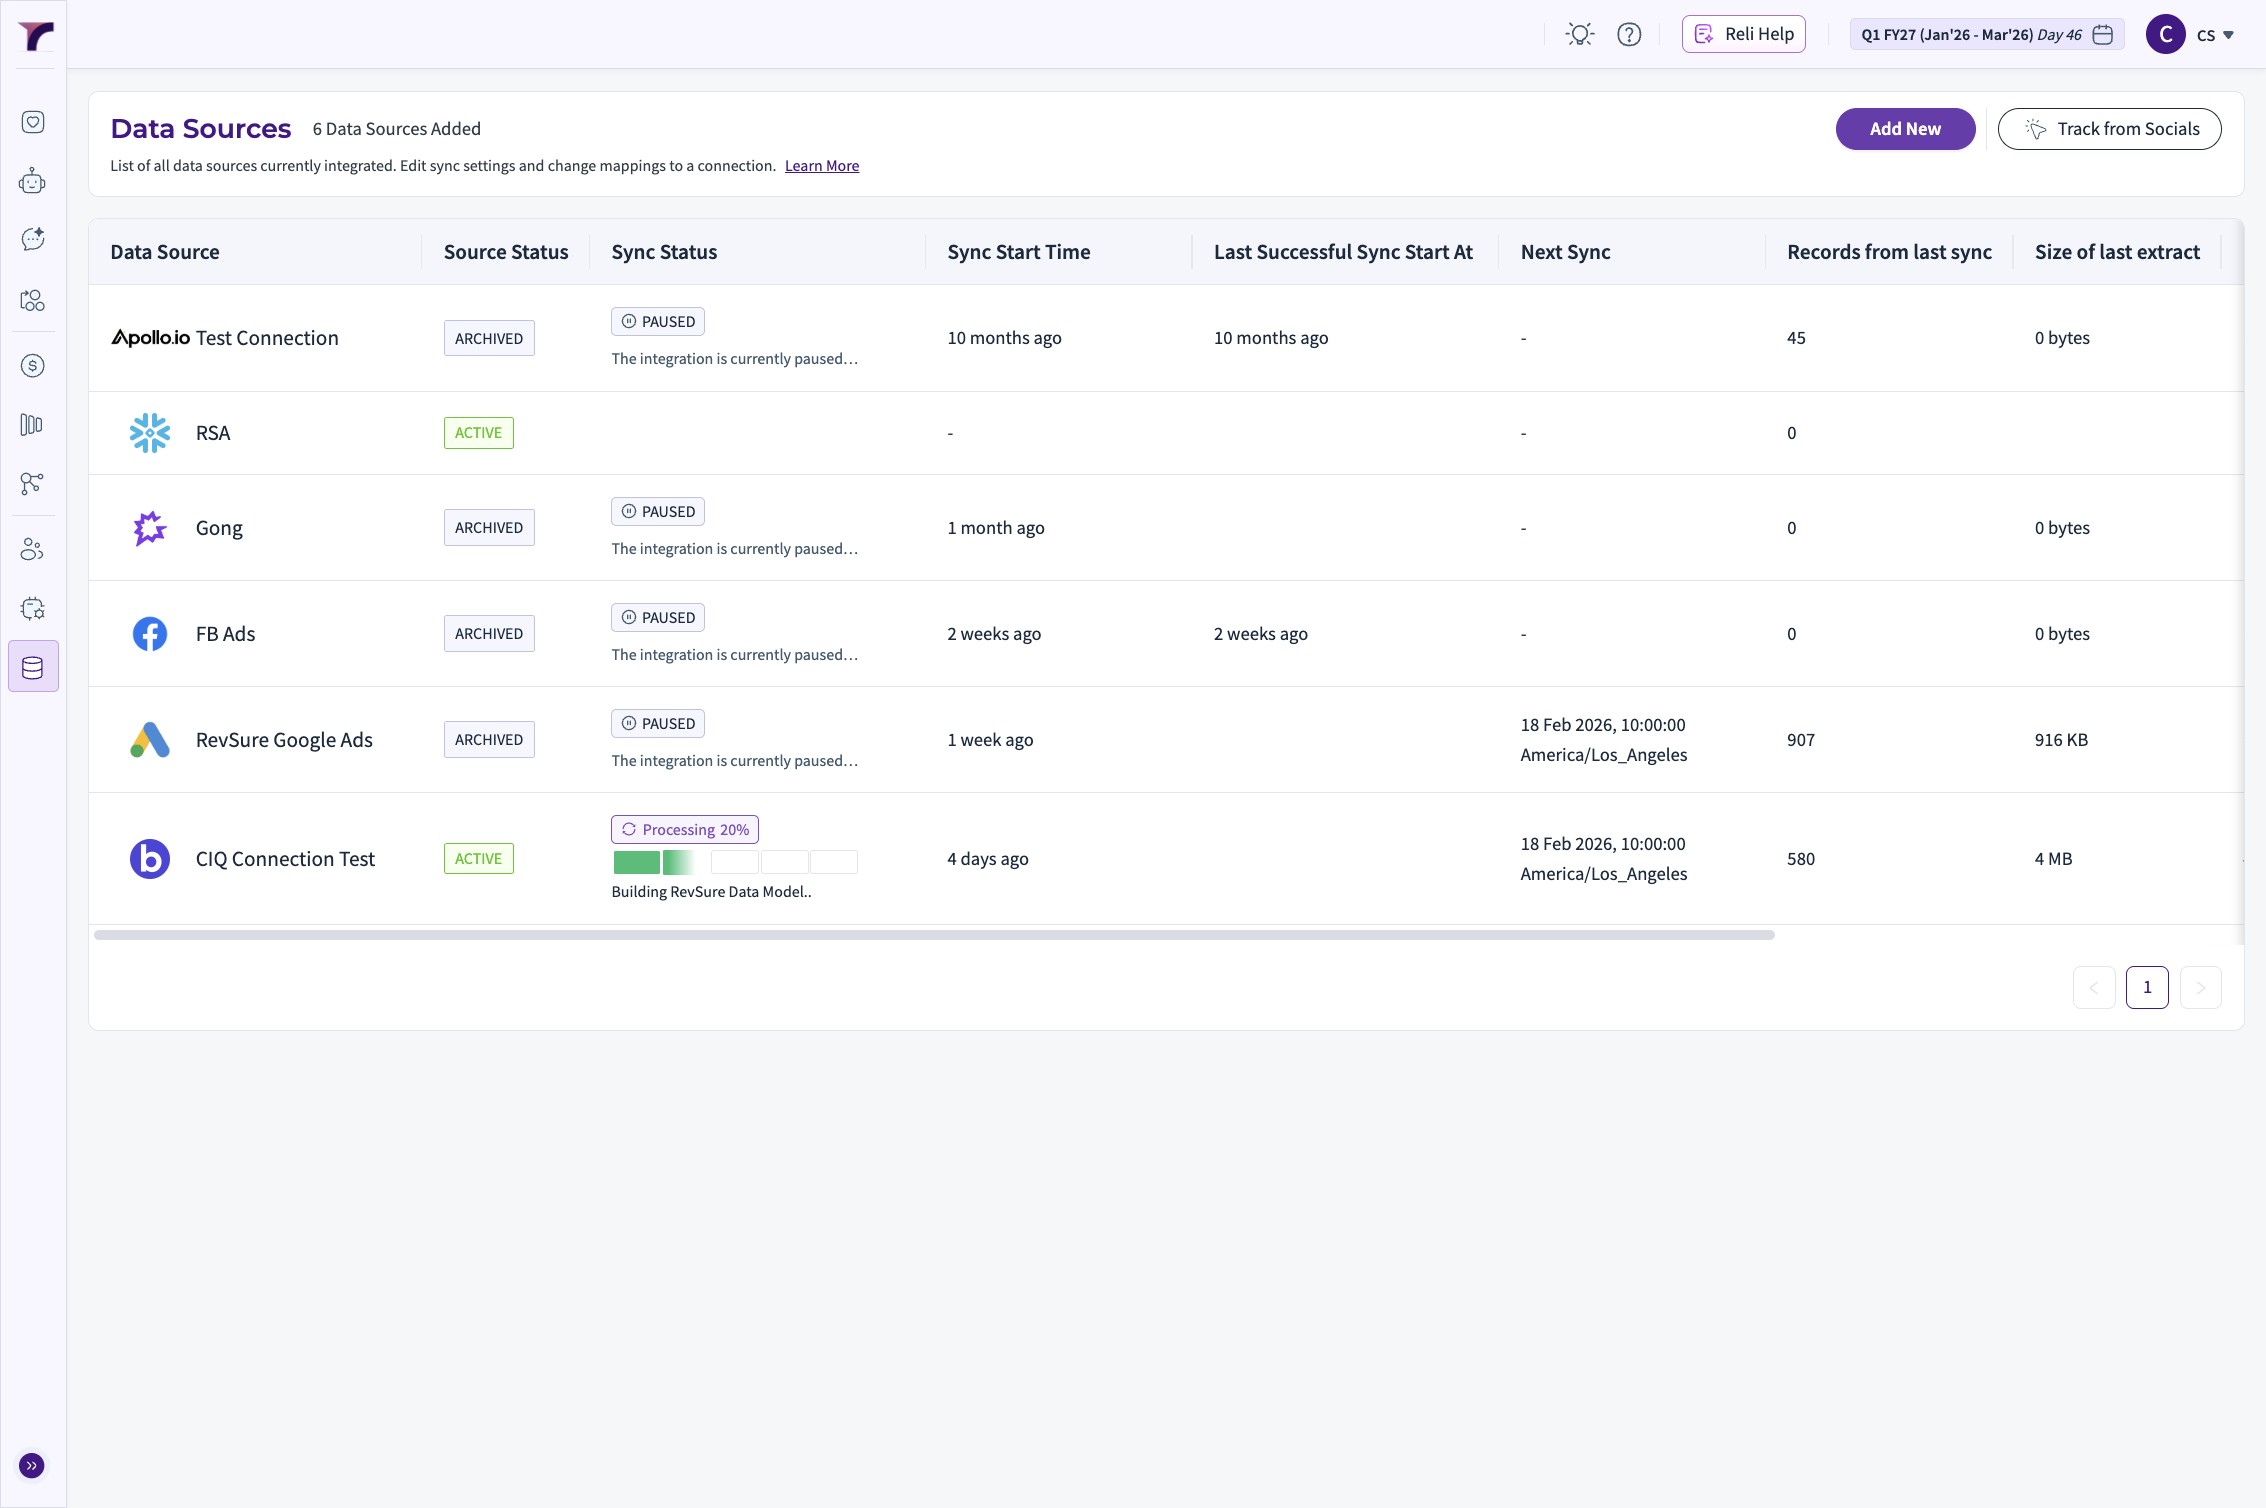2266x1508 pixels.
Task: Click the Add New data source button
Action: [1904, 129]
